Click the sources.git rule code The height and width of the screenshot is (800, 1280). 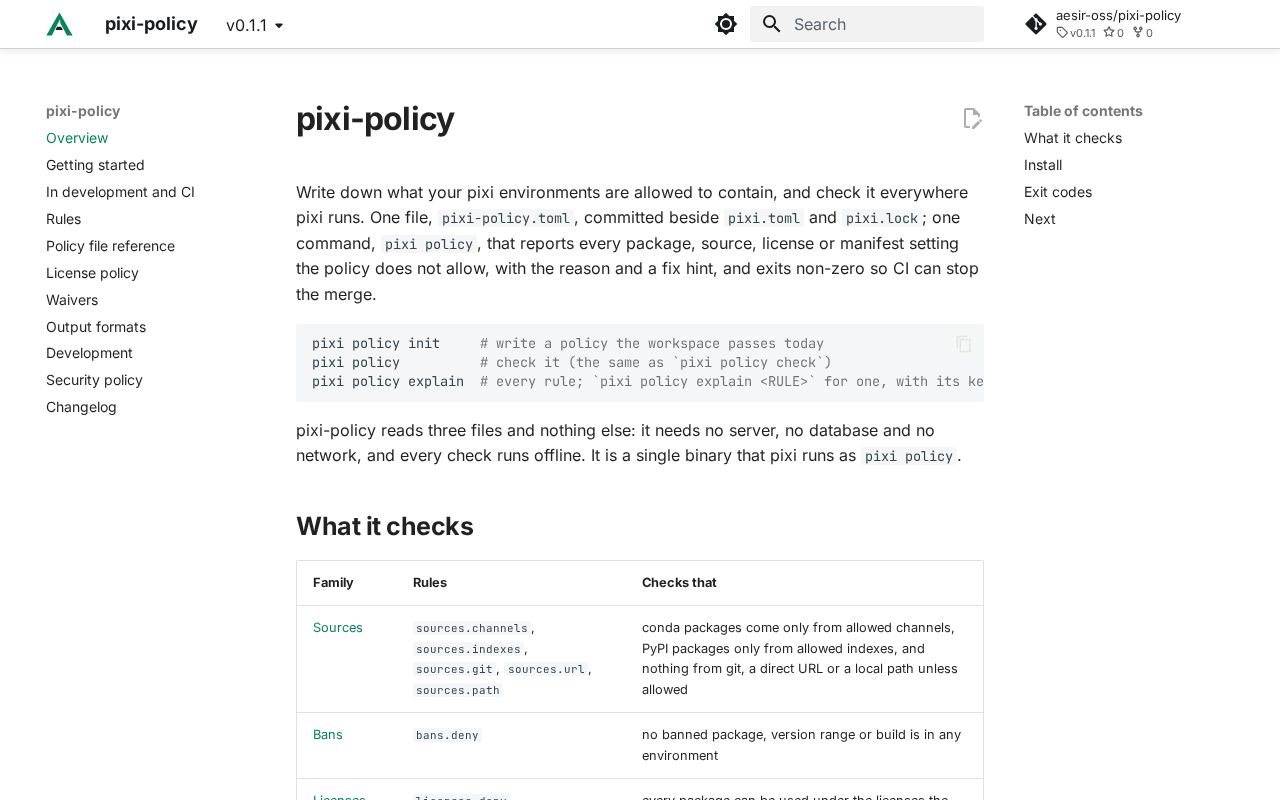455,669
